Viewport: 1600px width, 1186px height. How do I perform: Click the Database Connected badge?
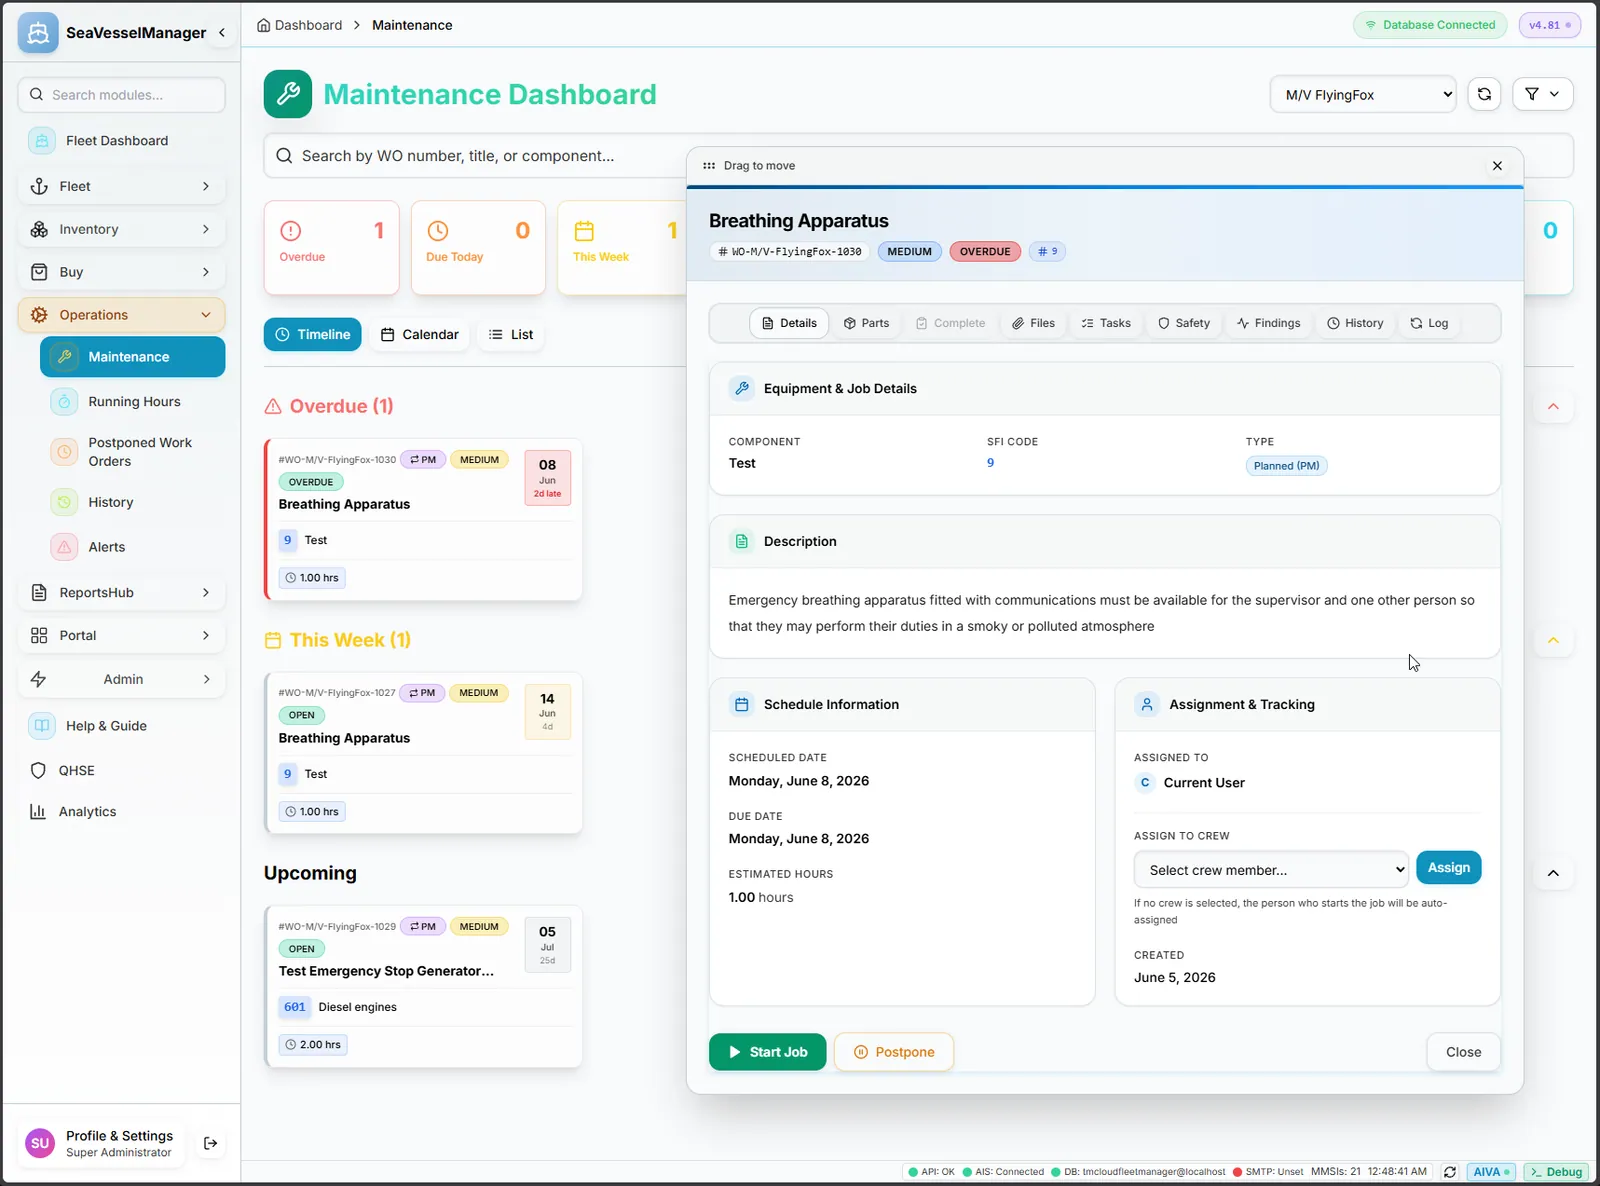point(1430,25)
